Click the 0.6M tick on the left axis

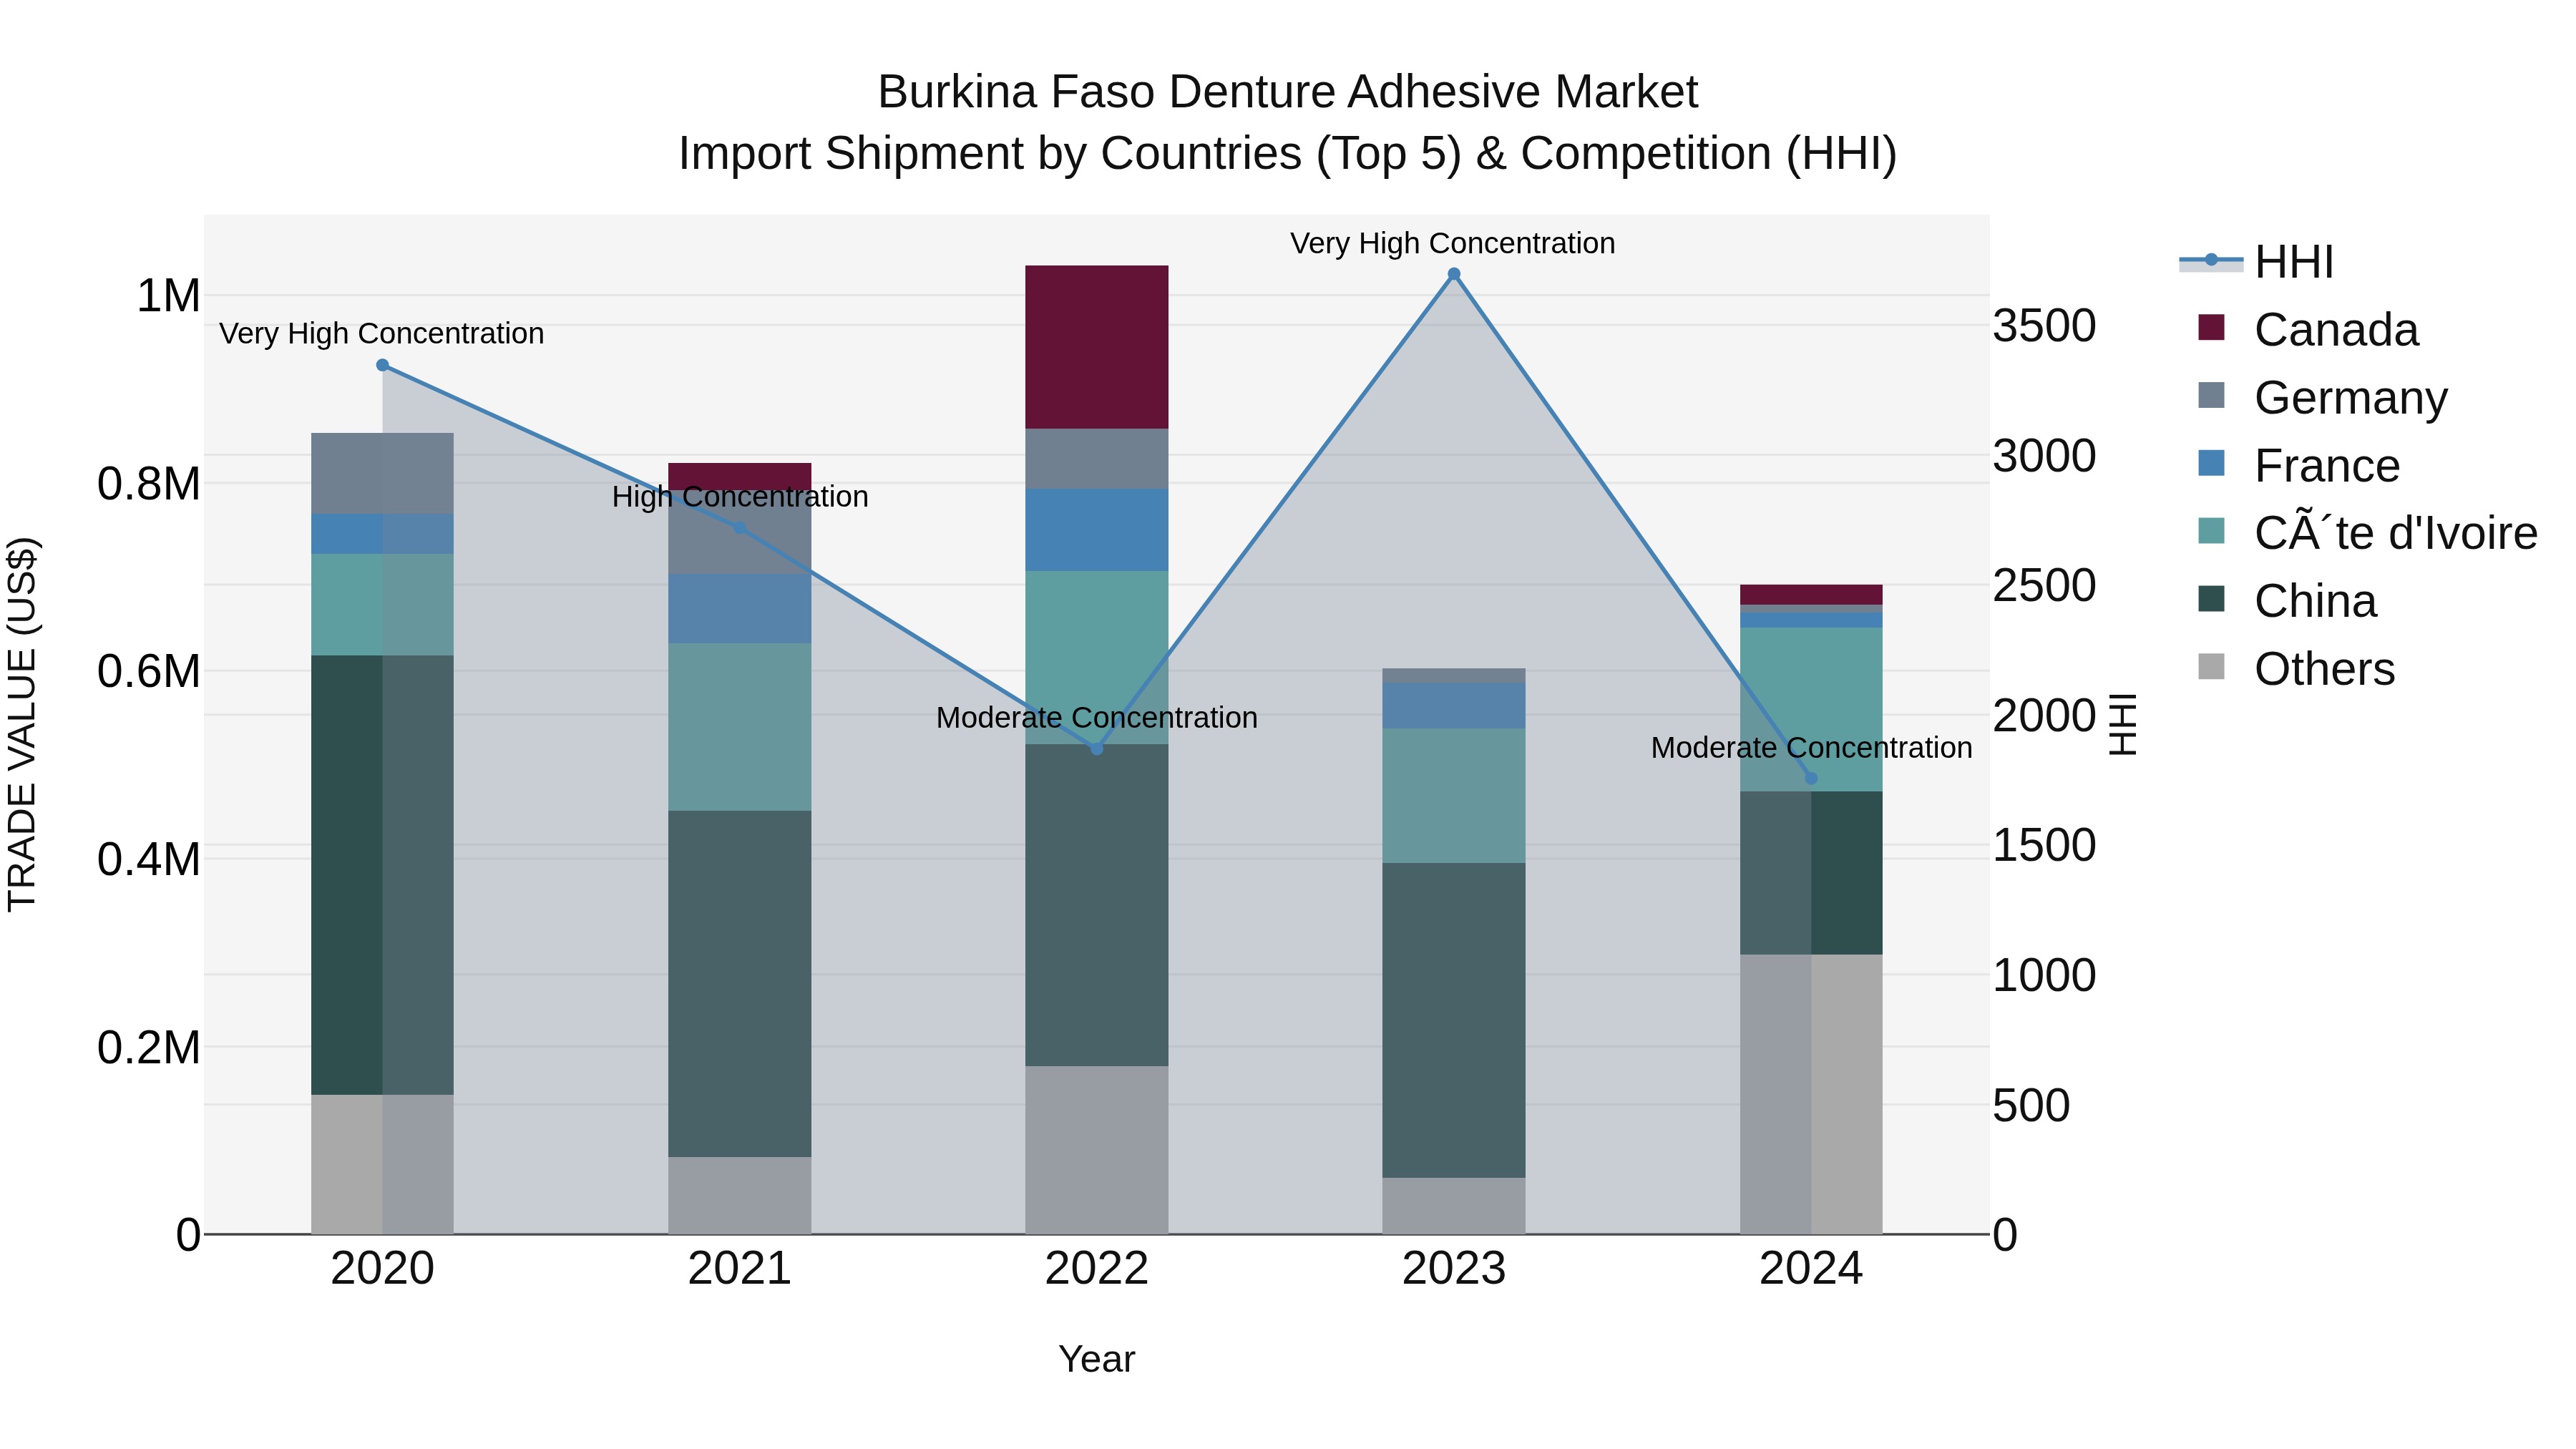click(x=149, y=671)
